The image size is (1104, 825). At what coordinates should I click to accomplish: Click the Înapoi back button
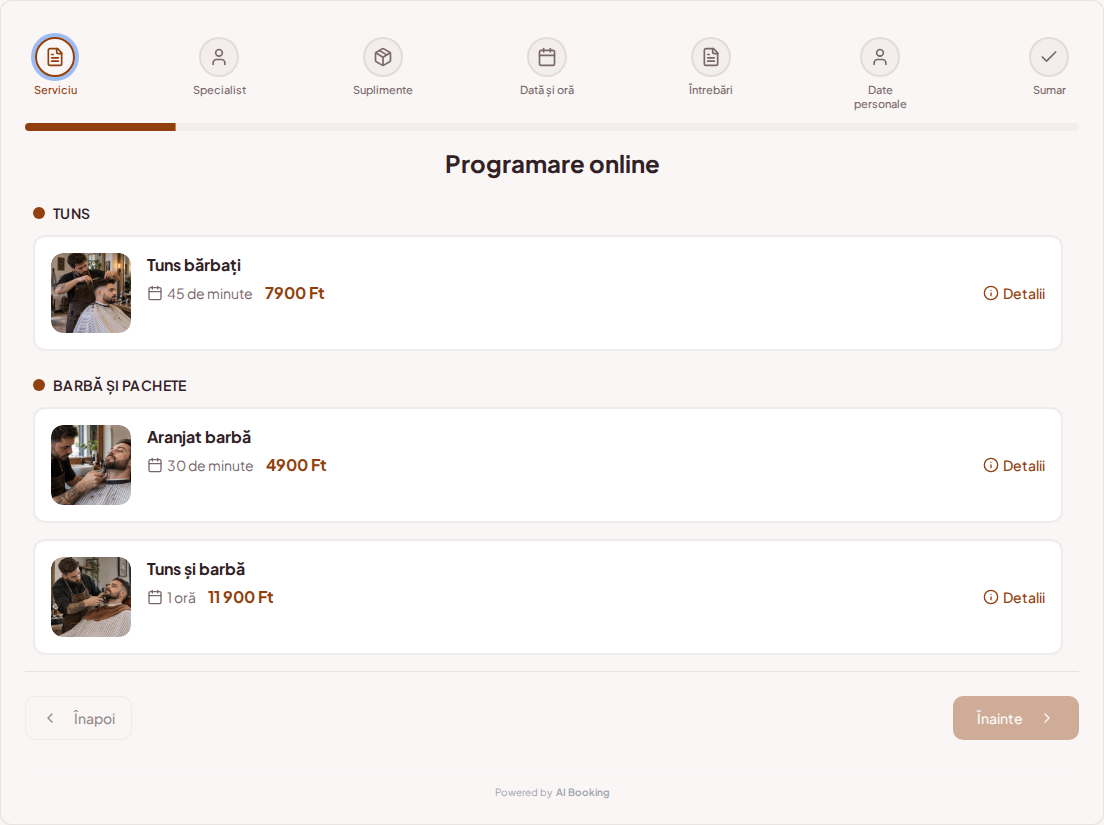click(x=78, y=718)
